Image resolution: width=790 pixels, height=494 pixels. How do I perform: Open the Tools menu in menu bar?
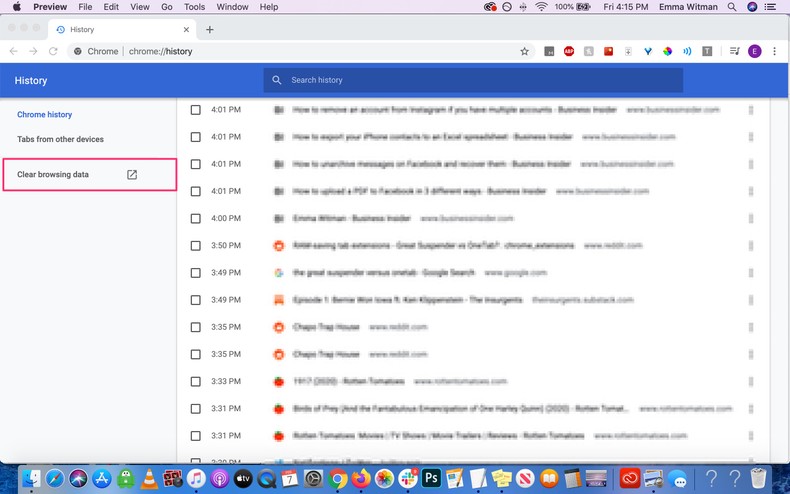195,7
